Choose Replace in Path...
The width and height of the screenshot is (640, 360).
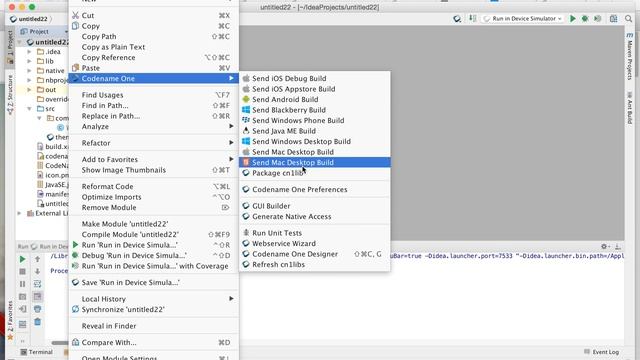(x=153, y=116)
